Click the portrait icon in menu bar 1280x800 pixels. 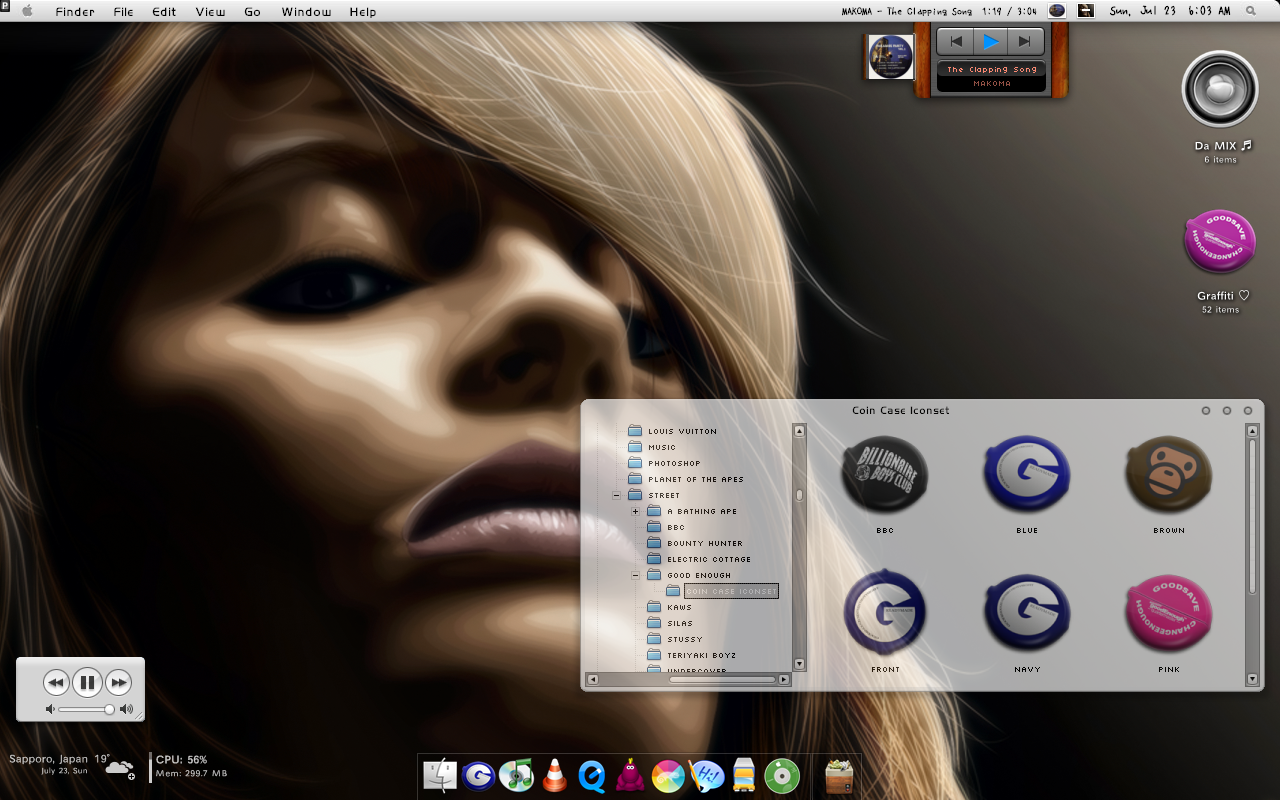tap(1085, 11)
